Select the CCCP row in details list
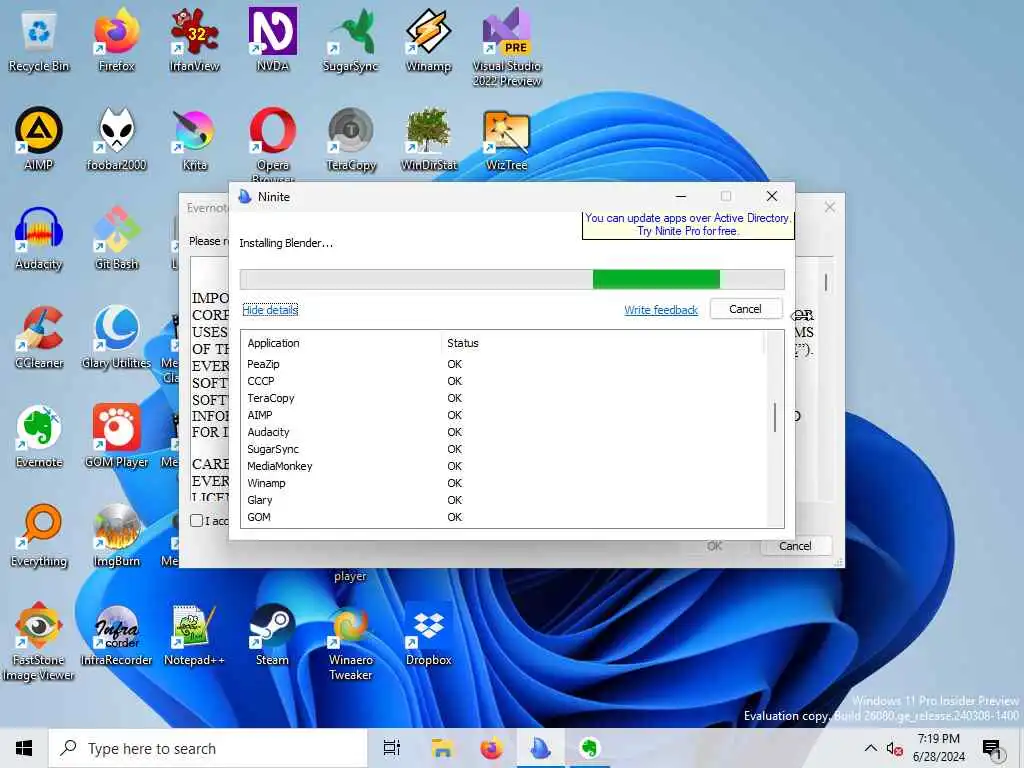This screenshot has width=1024, height=768. click(x=503, y=381)
